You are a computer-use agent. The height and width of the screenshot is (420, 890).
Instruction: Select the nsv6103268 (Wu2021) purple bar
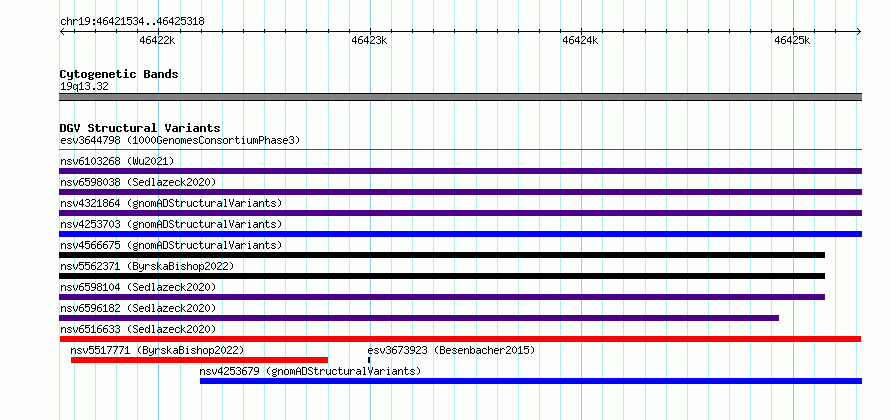460,171
